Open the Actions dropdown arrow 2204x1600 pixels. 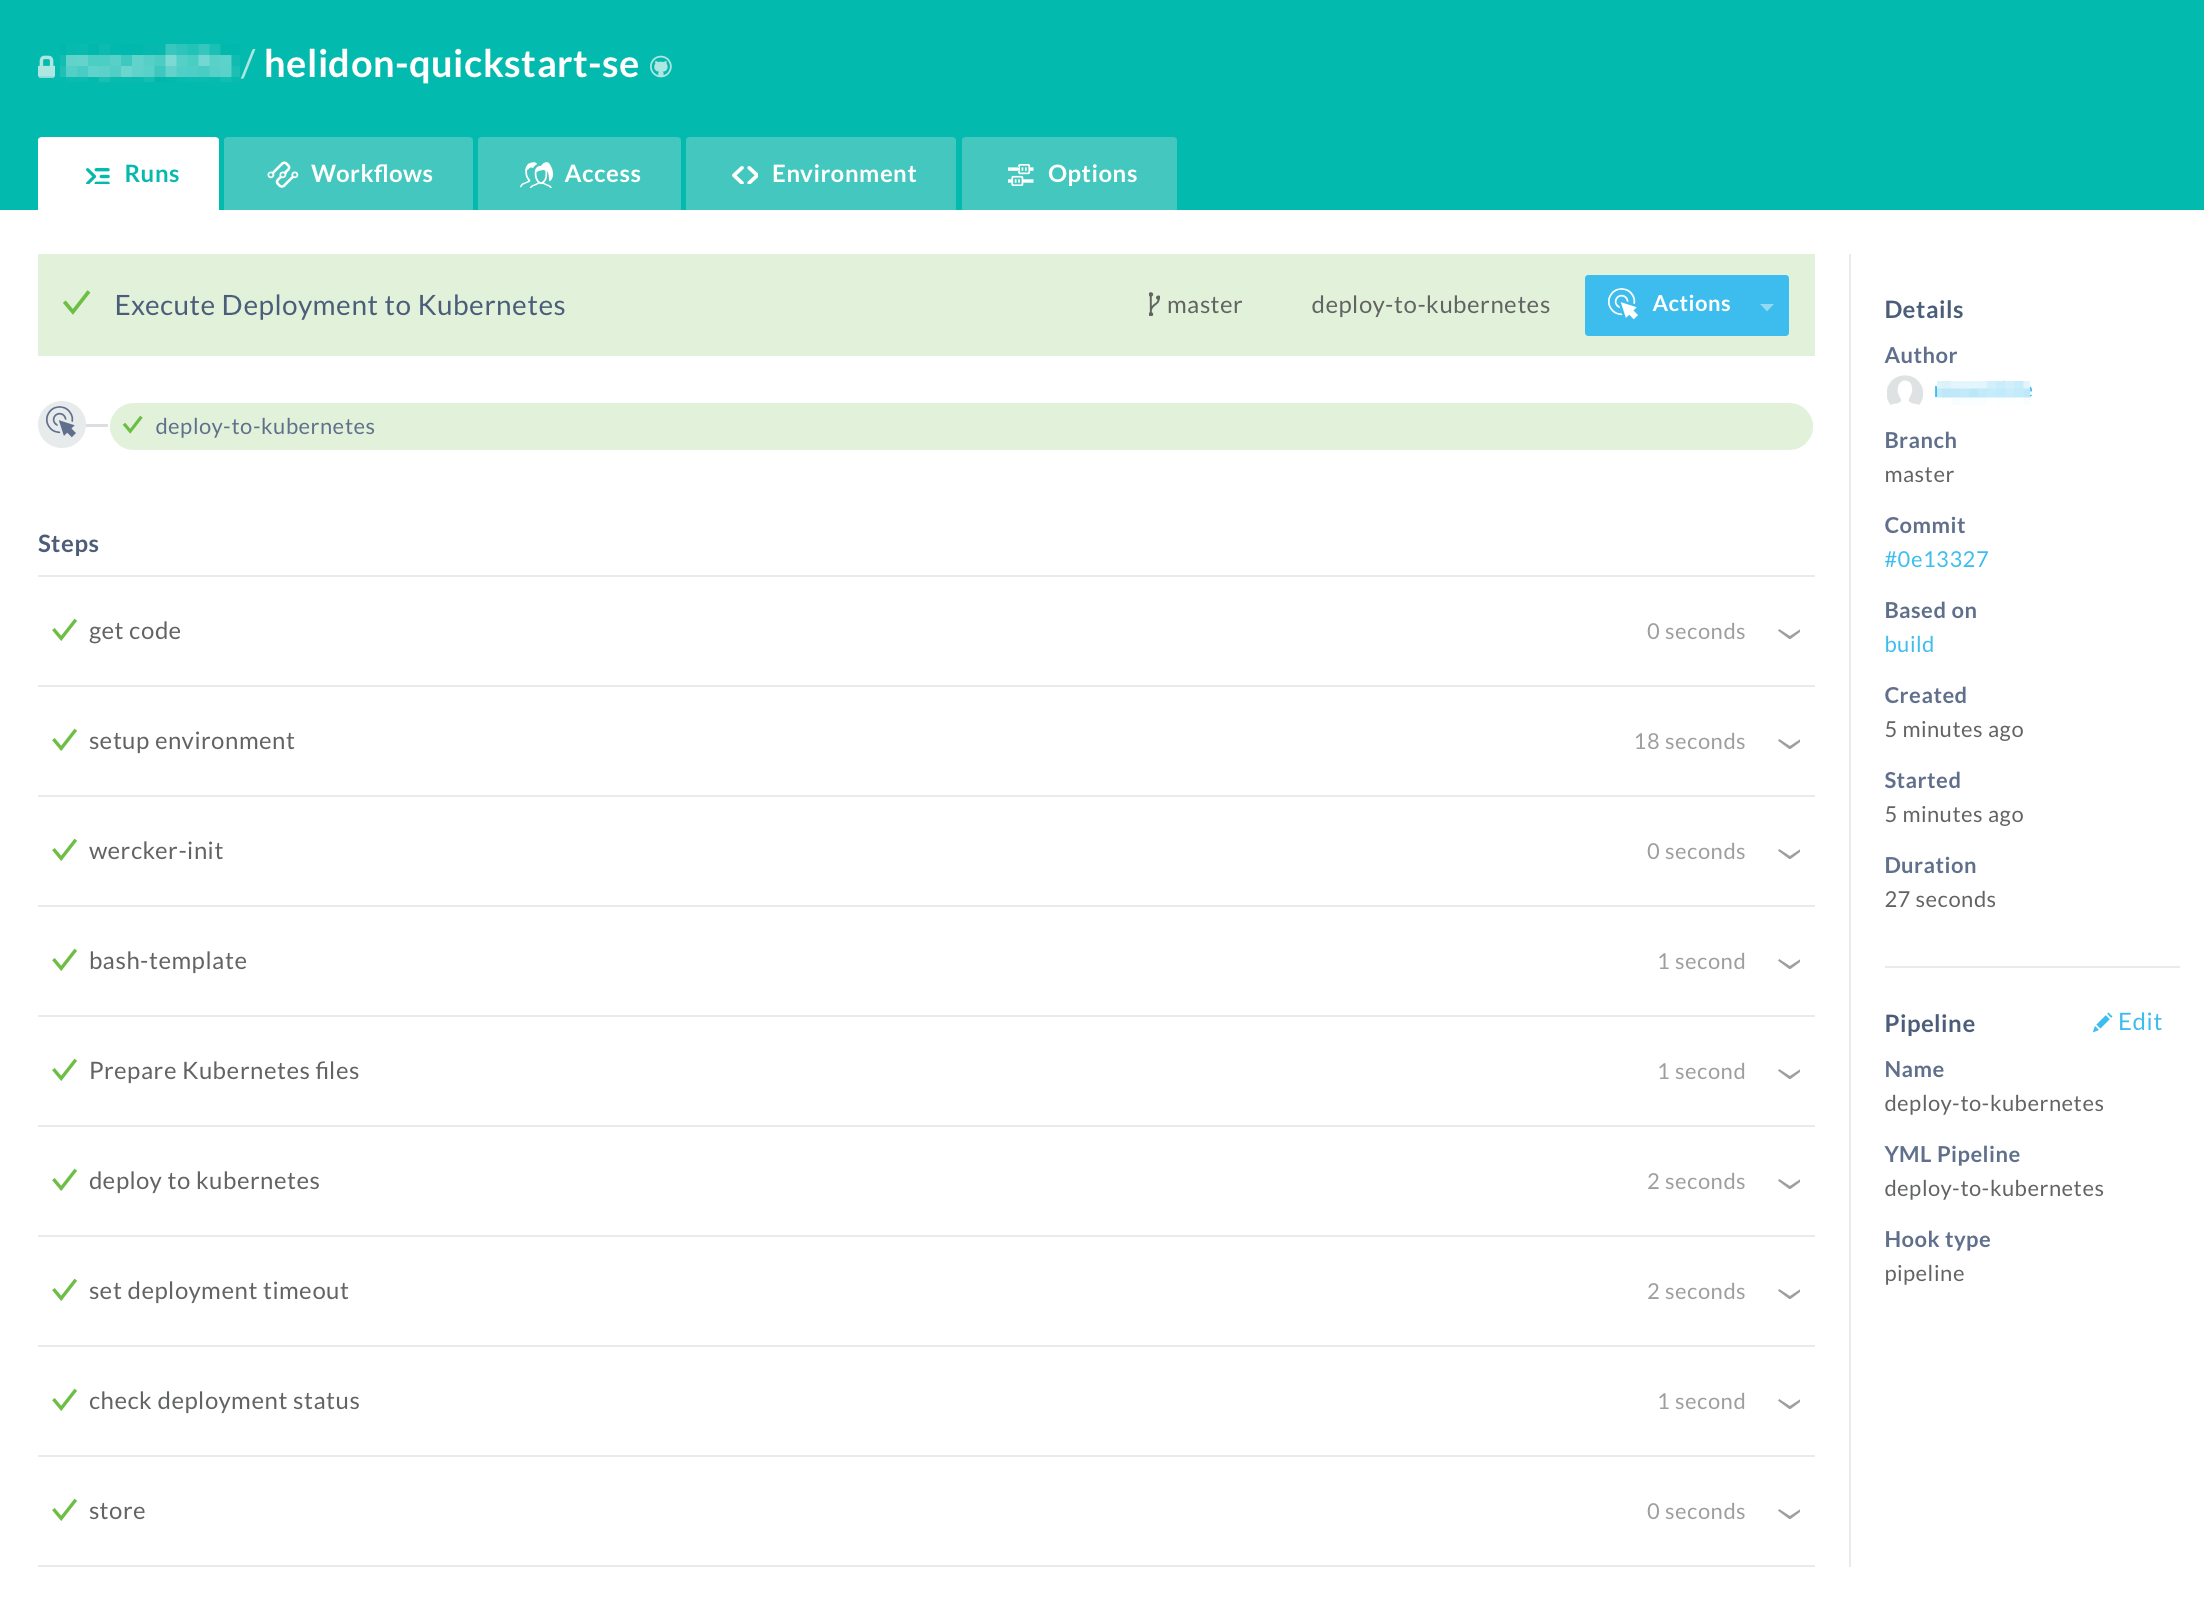point(1767,306)
